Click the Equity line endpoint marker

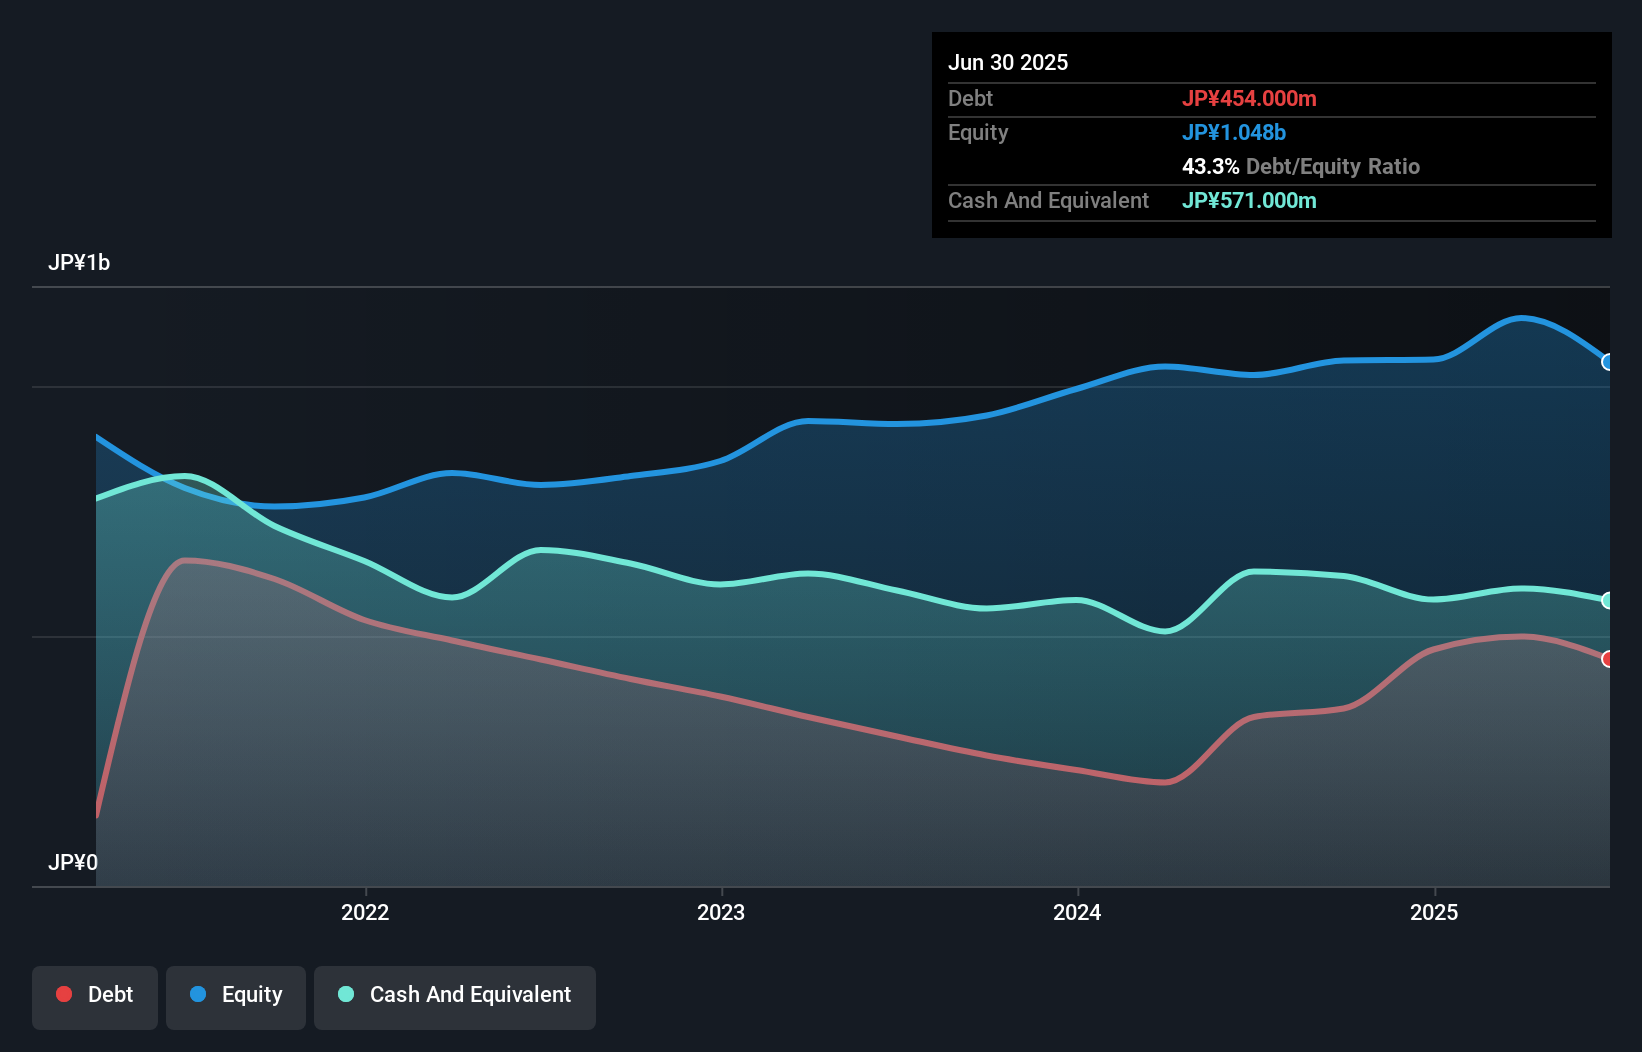tap(1608, 363)
